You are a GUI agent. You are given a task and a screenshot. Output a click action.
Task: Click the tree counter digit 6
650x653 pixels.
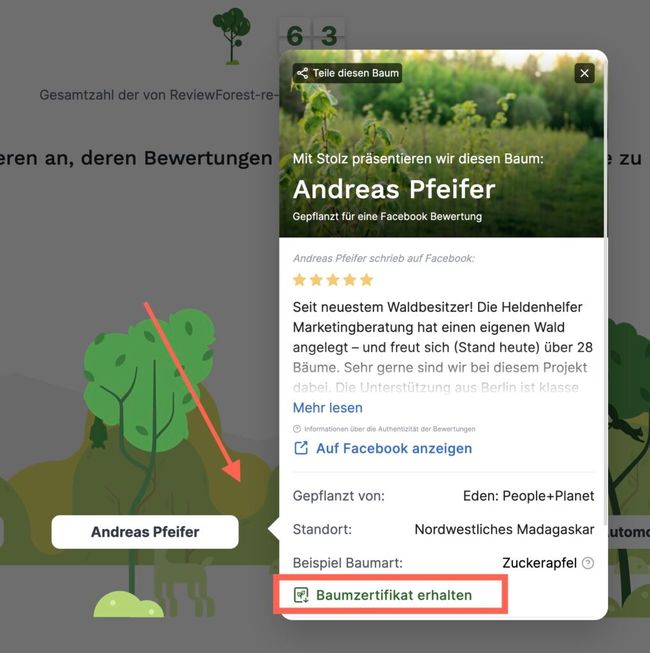pyautogui.click(x=295, y=36)
